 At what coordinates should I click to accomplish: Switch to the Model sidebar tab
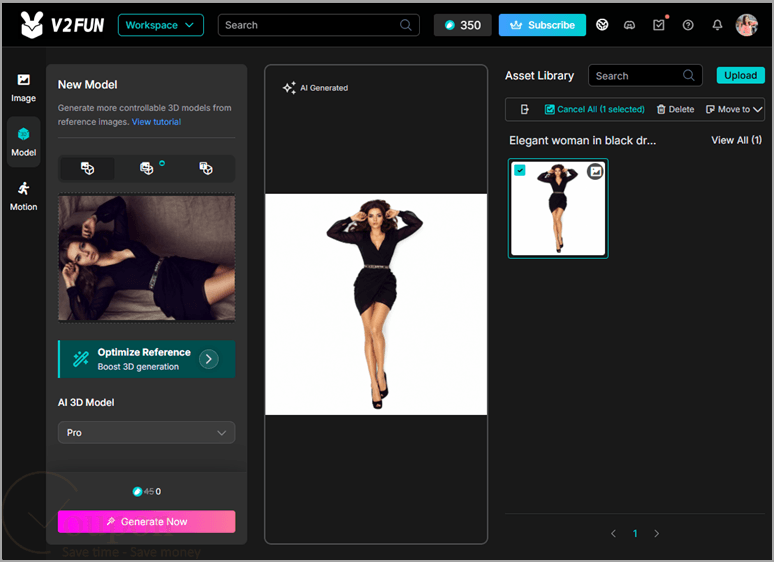pos(24,142)
